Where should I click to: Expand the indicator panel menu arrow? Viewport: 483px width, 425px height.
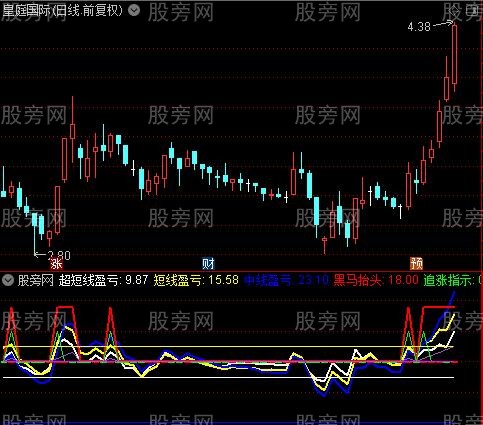pos(8,280)
